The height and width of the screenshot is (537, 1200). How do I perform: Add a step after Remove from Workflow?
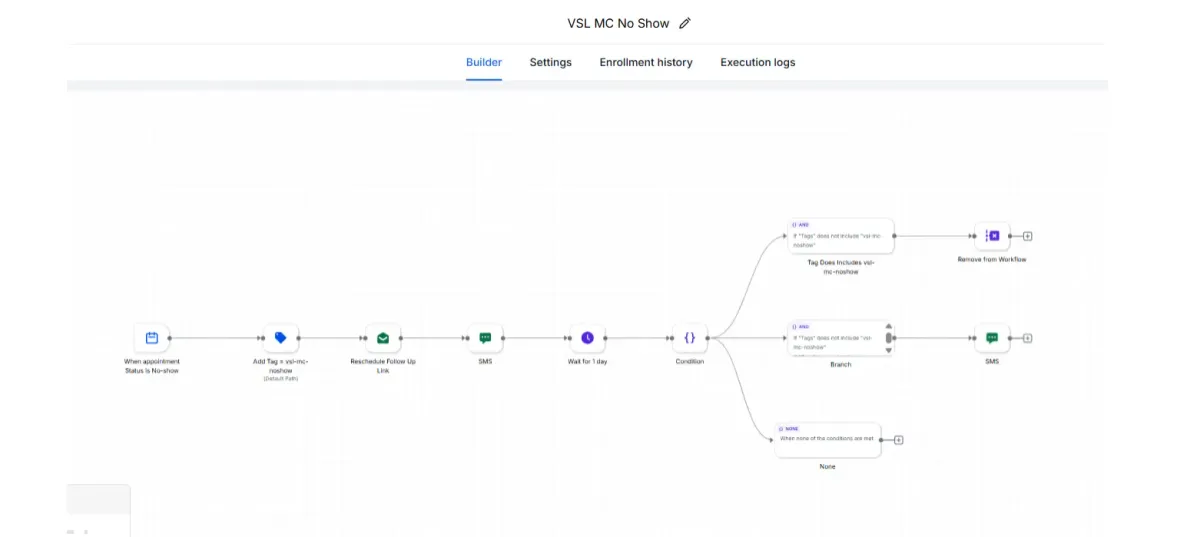(1027, 236)
